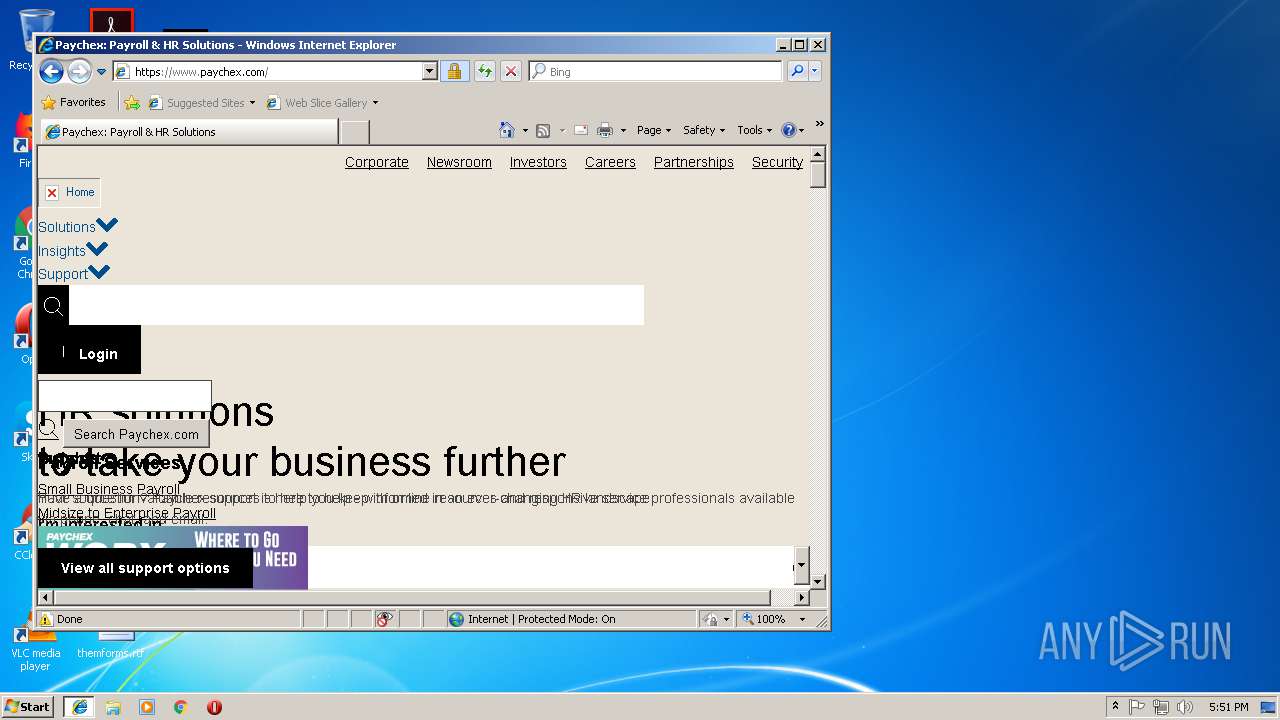The image size is (1280, 720).
Task: Refresh the page with the green arrows icon
Action: [484, 71]
